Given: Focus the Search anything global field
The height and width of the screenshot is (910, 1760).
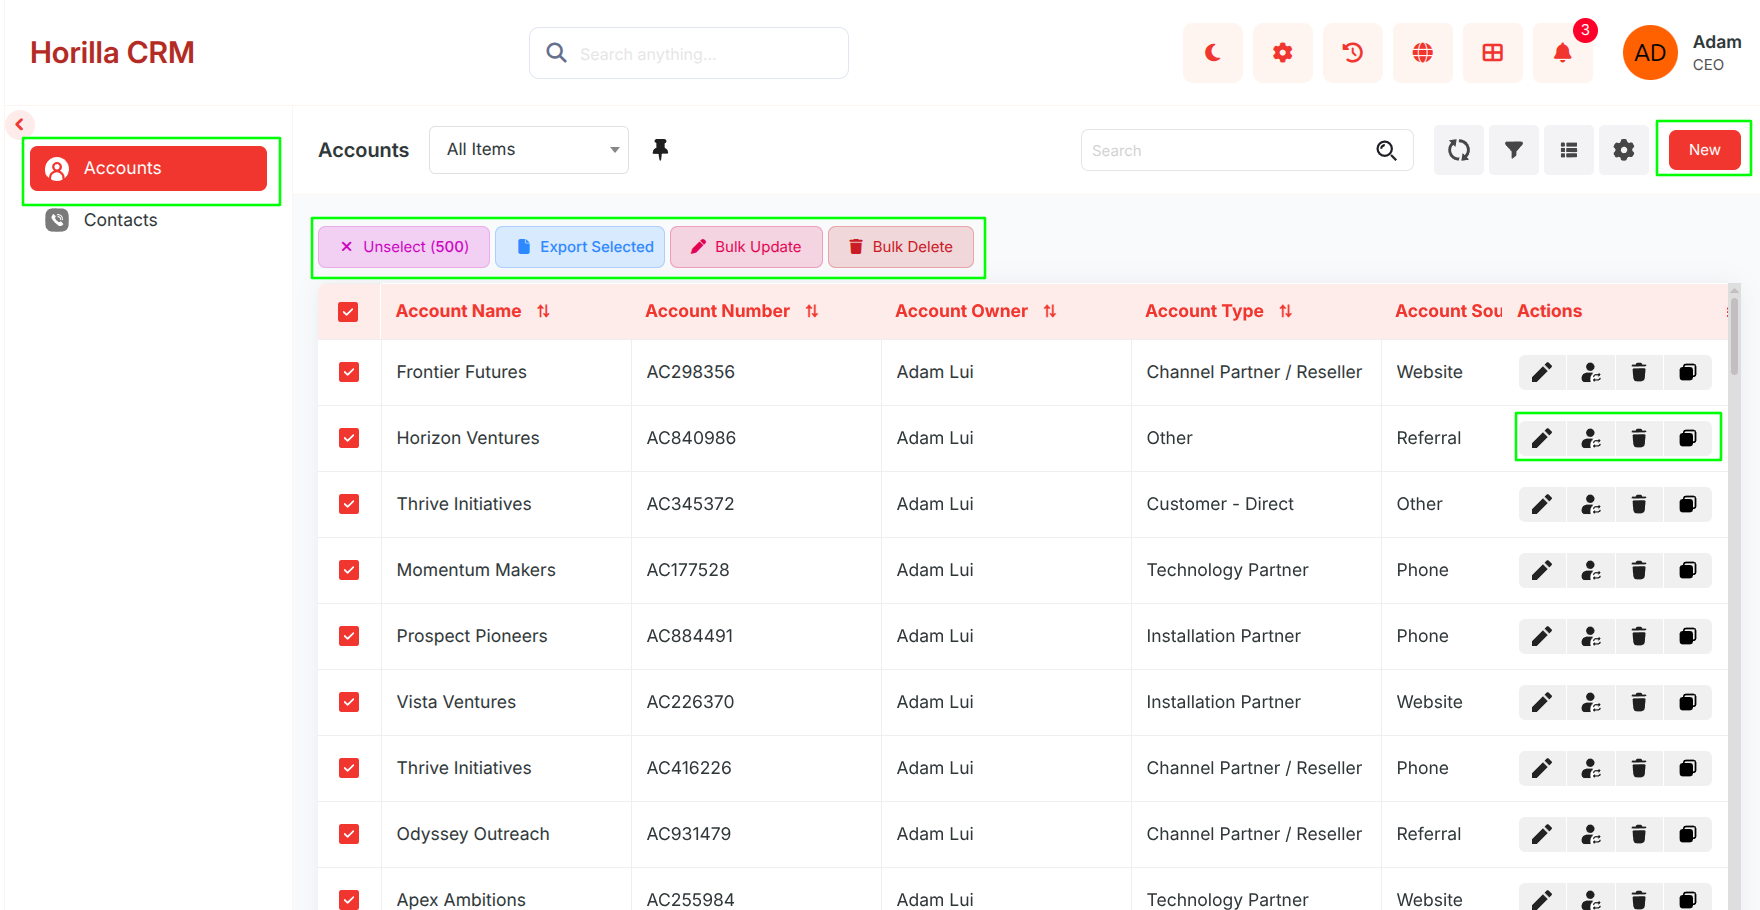Looking at the screenshot, I should point(689,53).
